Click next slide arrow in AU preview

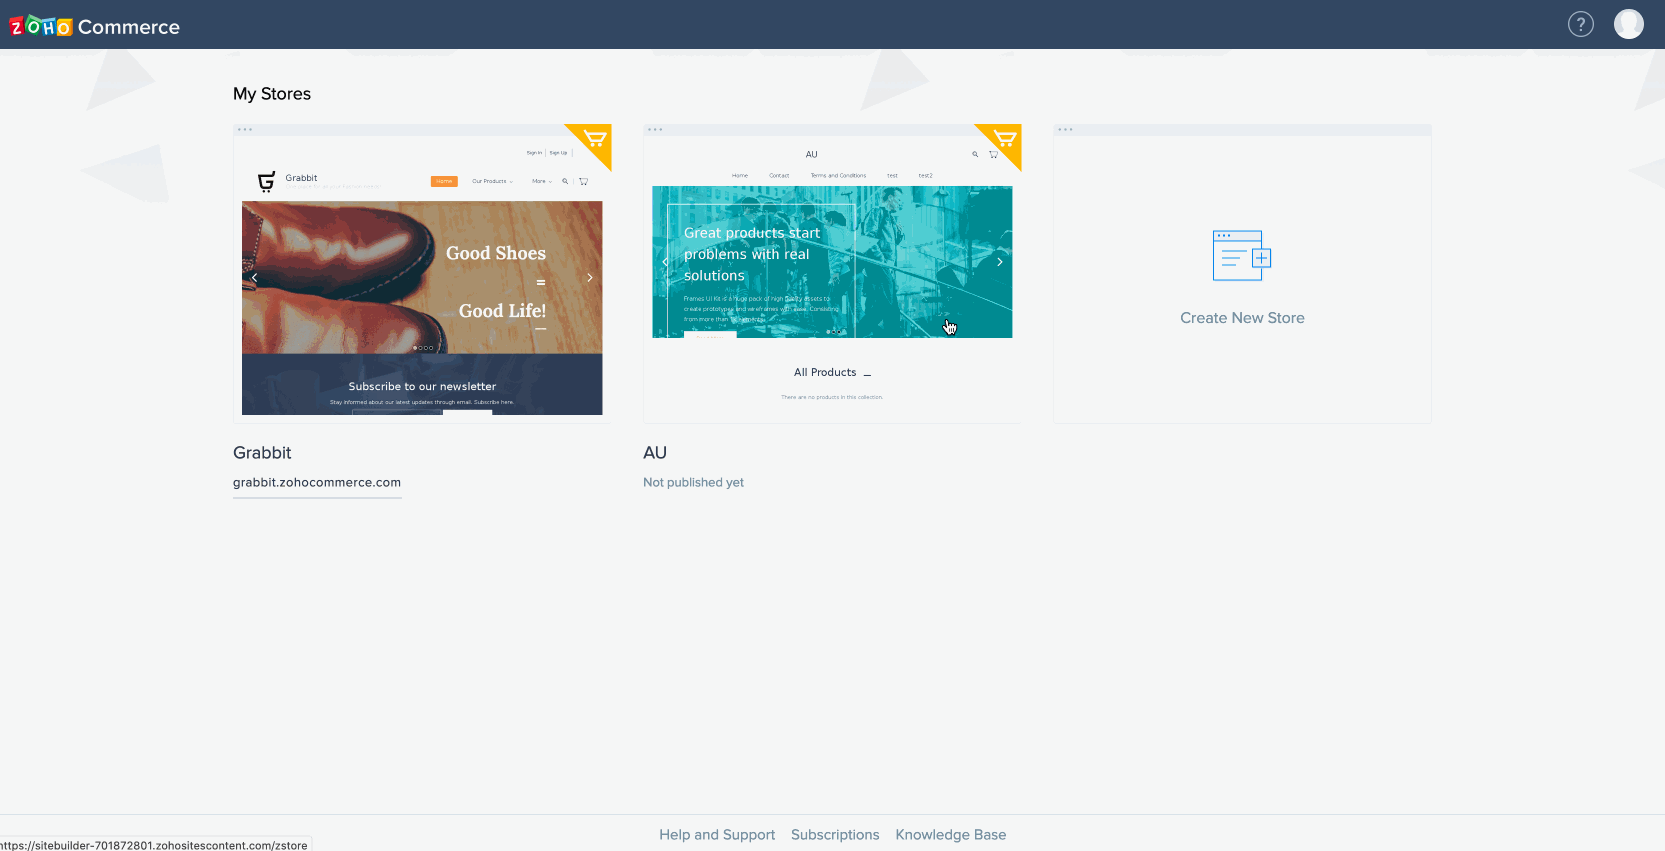pyautogui.click(x=999, y=262)
